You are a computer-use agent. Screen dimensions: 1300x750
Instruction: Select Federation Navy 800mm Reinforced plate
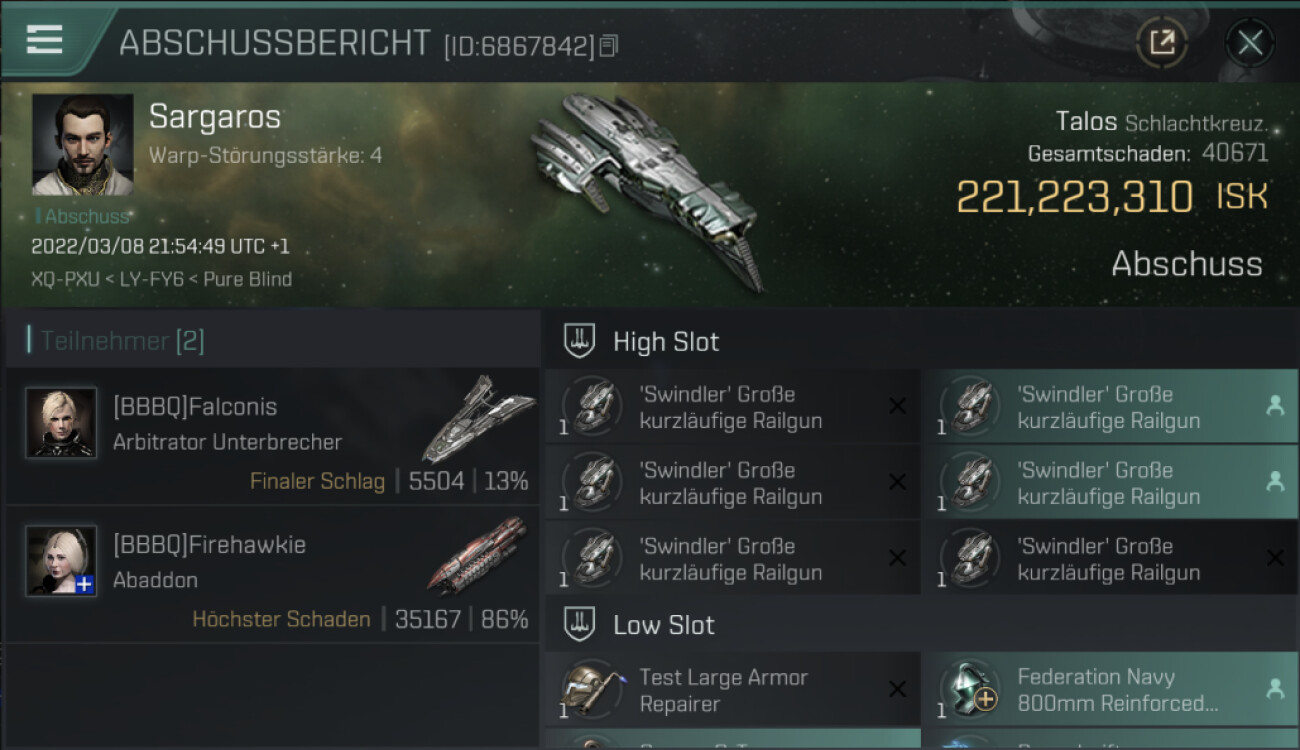click(1110, 690)
